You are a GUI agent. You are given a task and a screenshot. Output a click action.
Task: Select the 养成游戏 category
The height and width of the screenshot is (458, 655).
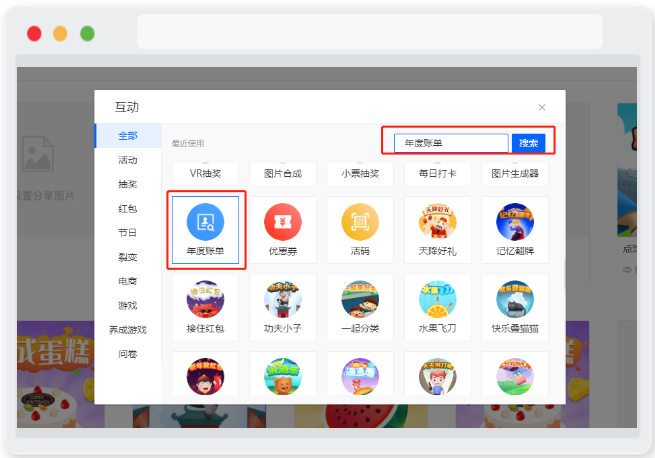[x=128, y=330]
